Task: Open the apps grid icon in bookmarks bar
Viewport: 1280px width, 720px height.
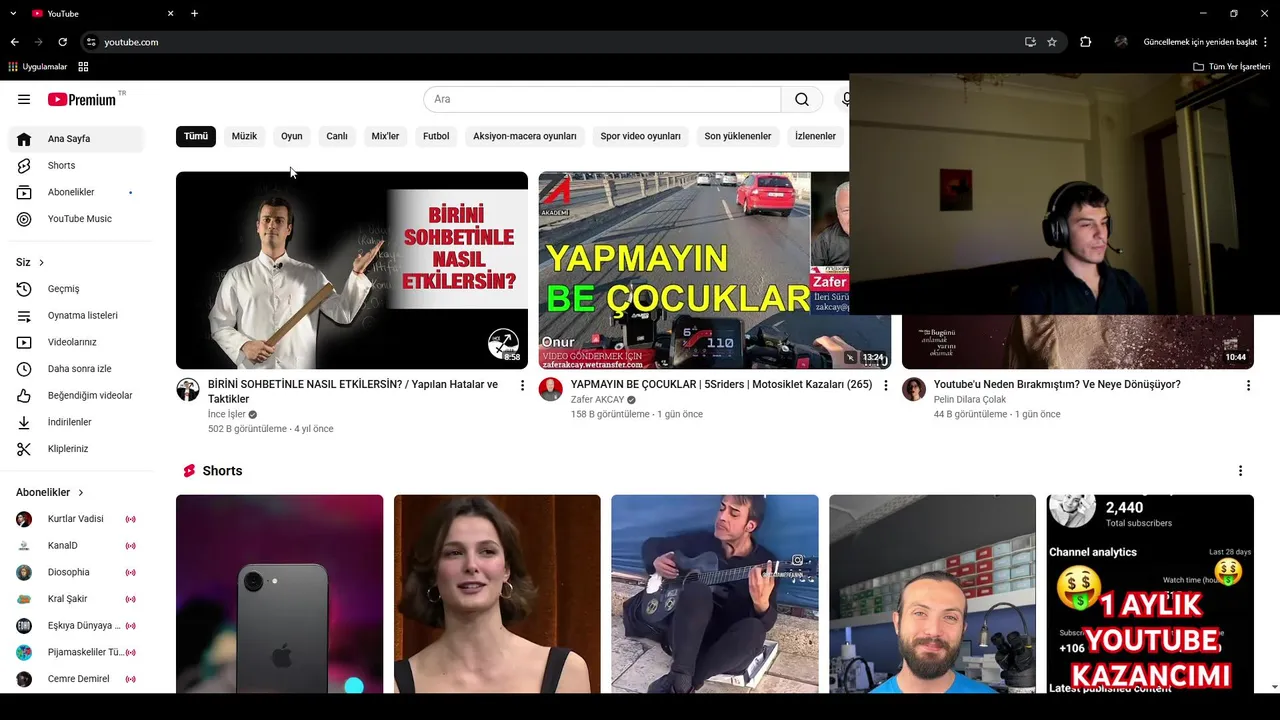Action: [83, 67]
